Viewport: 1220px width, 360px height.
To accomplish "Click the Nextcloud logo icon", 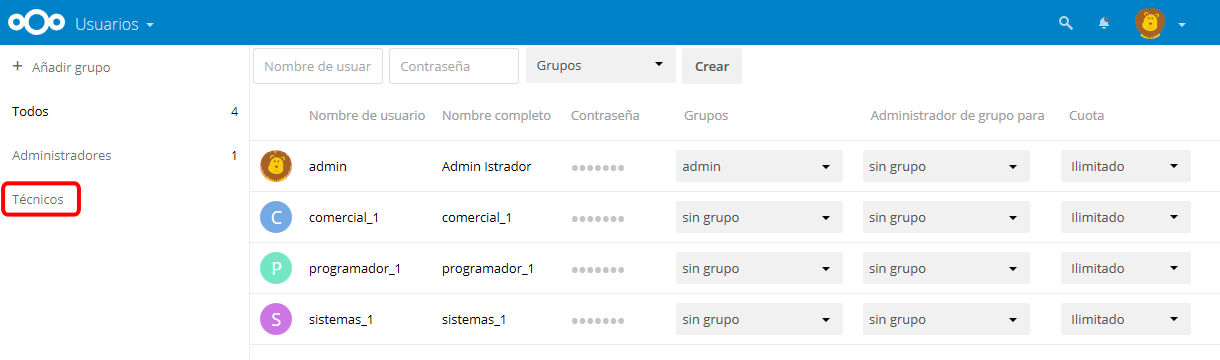I will [36, 23].
